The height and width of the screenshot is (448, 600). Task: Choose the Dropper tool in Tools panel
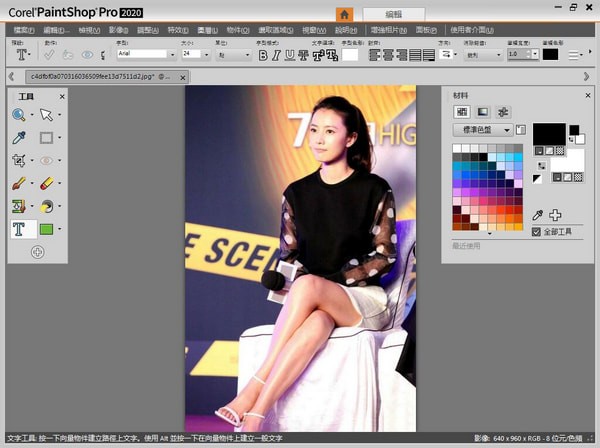[18, 138]
